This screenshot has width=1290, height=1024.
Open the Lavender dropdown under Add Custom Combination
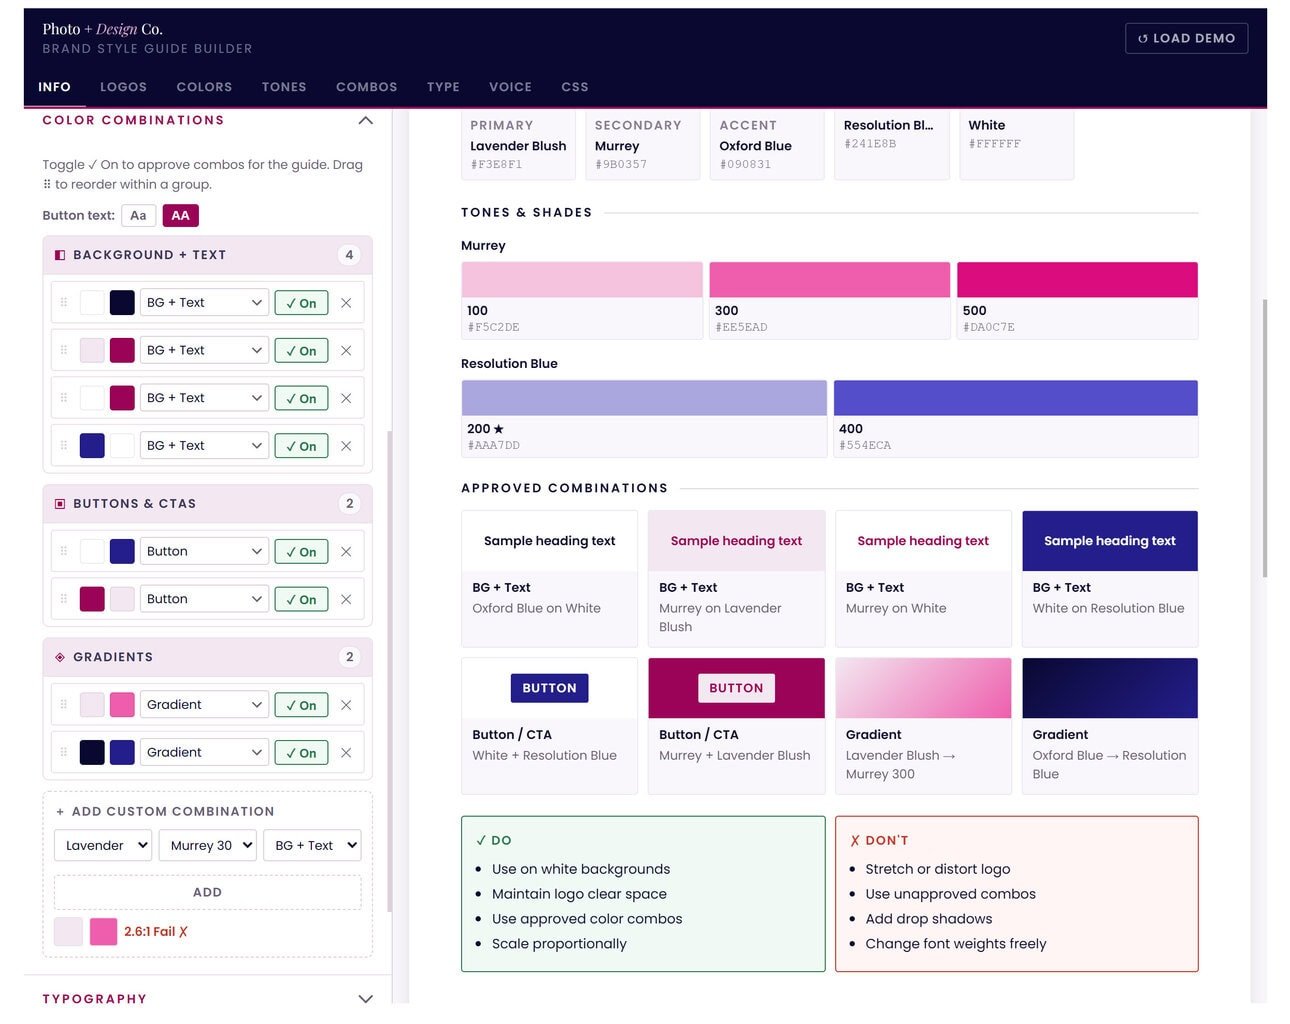[102, 845]
